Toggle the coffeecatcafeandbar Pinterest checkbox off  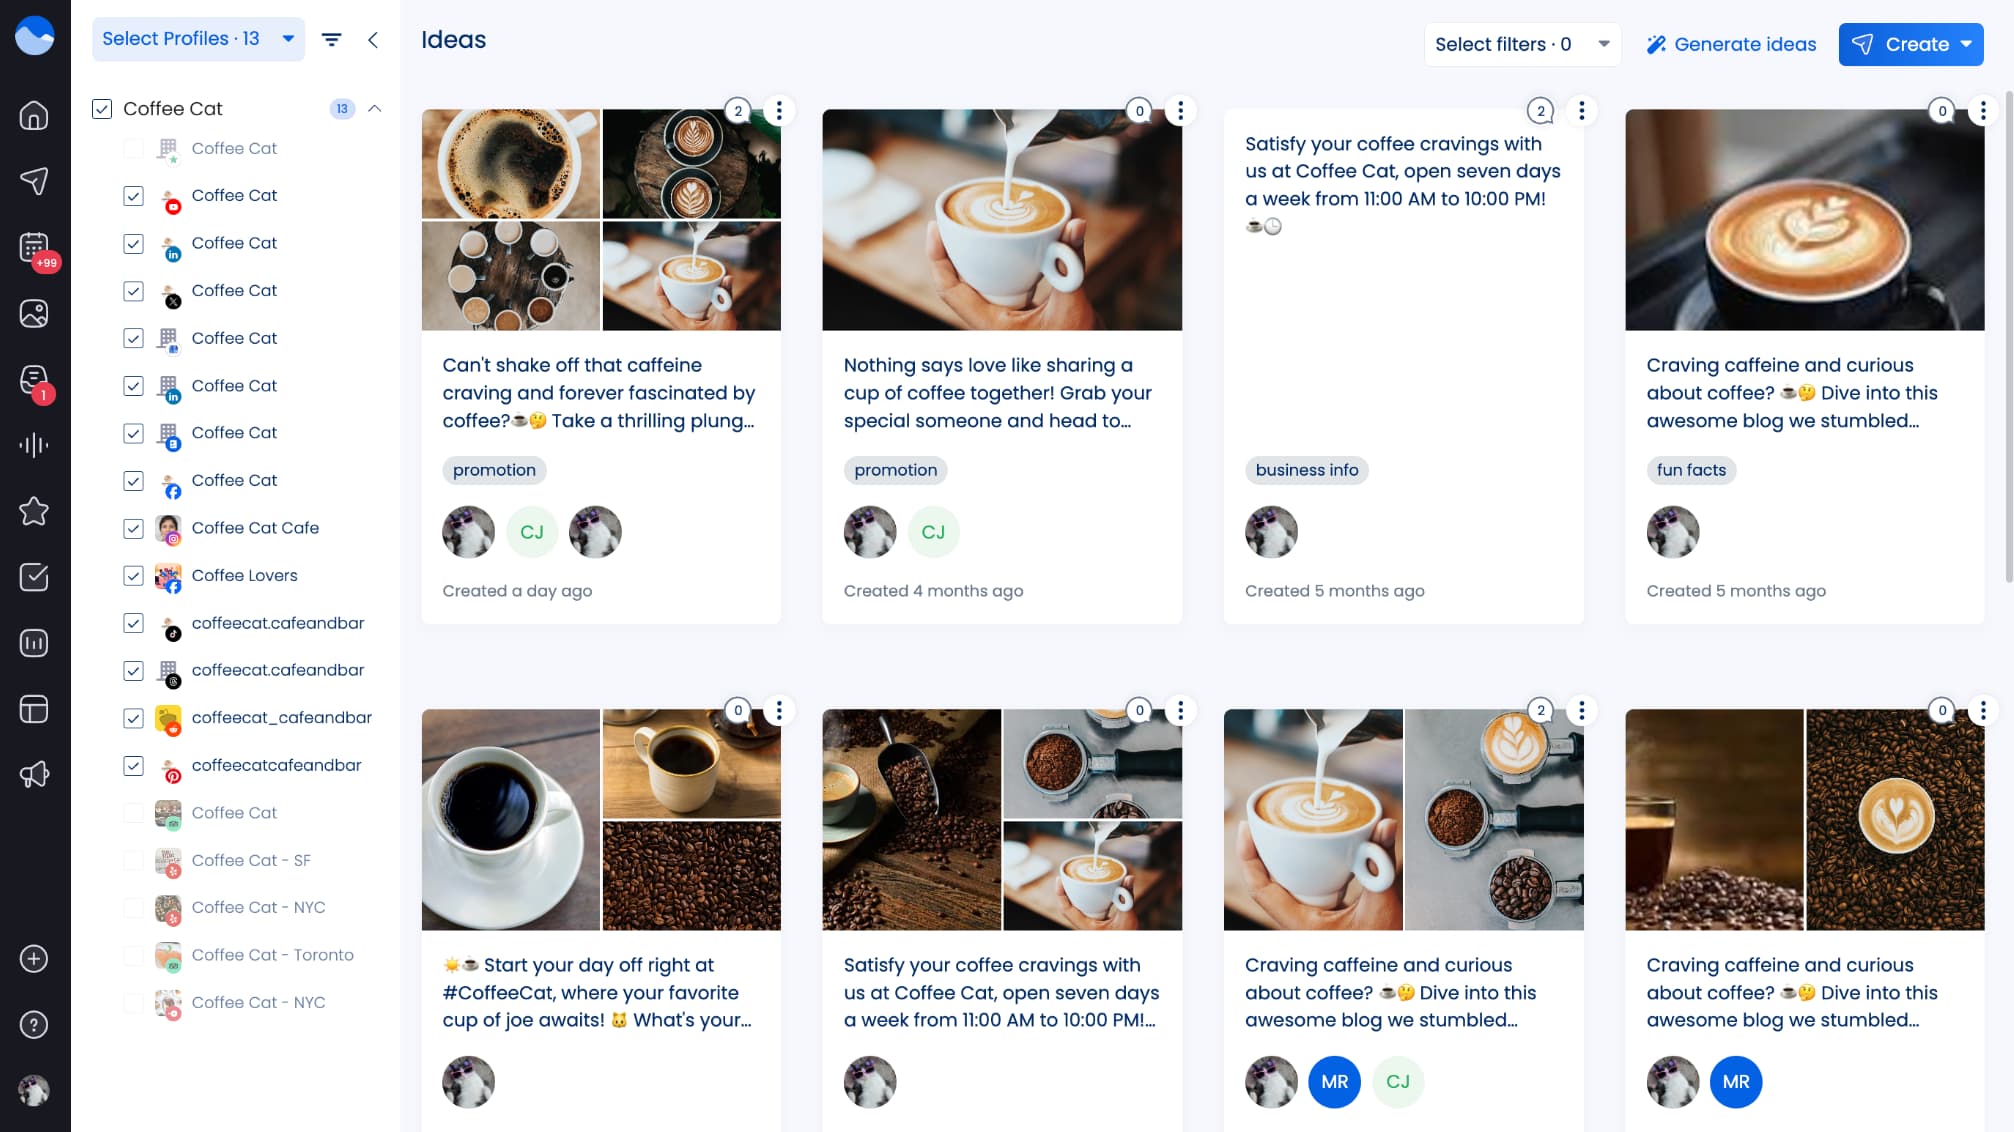pos(133,765)
